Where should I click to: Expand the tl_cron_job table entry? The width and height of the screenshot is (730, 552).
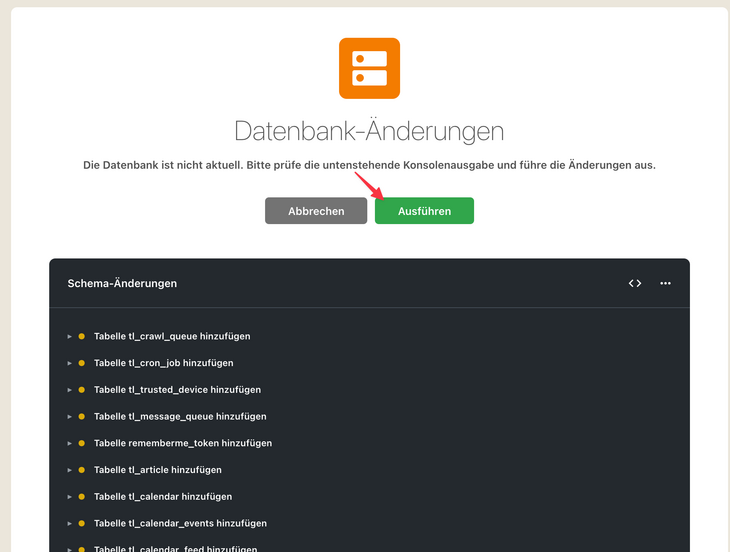tap(69, 363)
